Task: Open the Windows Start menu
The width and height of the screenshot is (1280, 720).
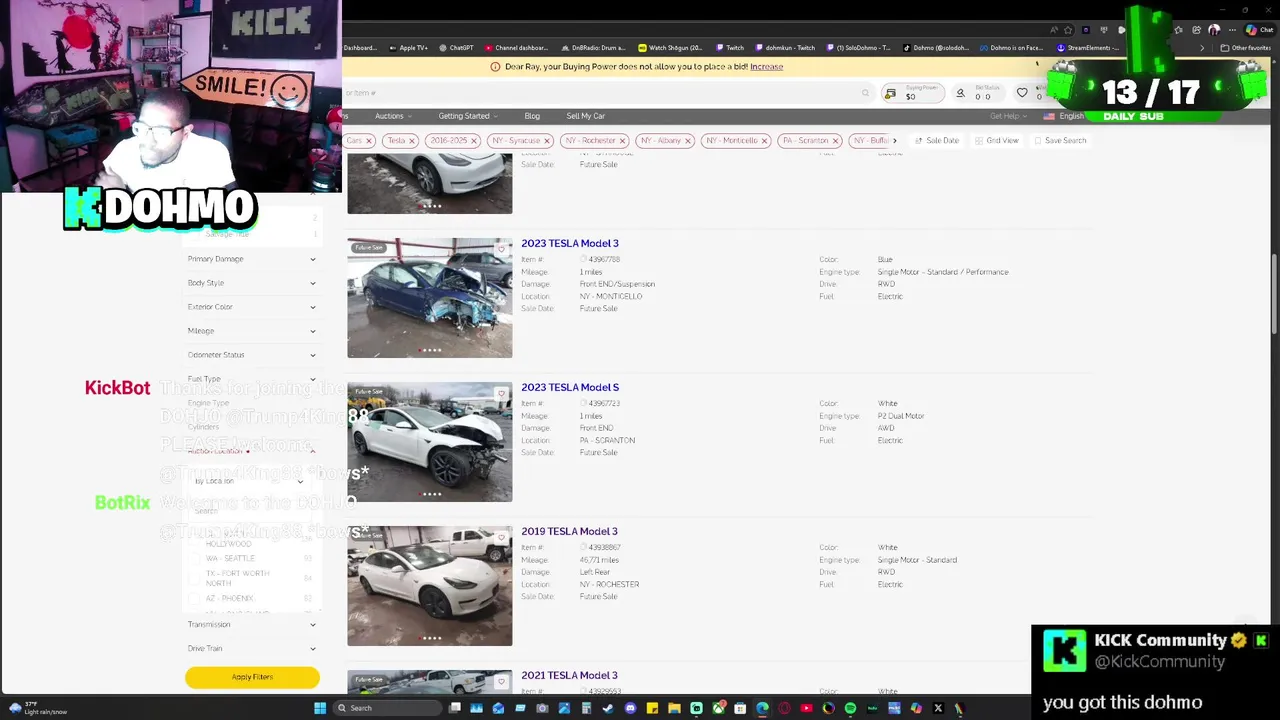Action: [x=320, y=708]
